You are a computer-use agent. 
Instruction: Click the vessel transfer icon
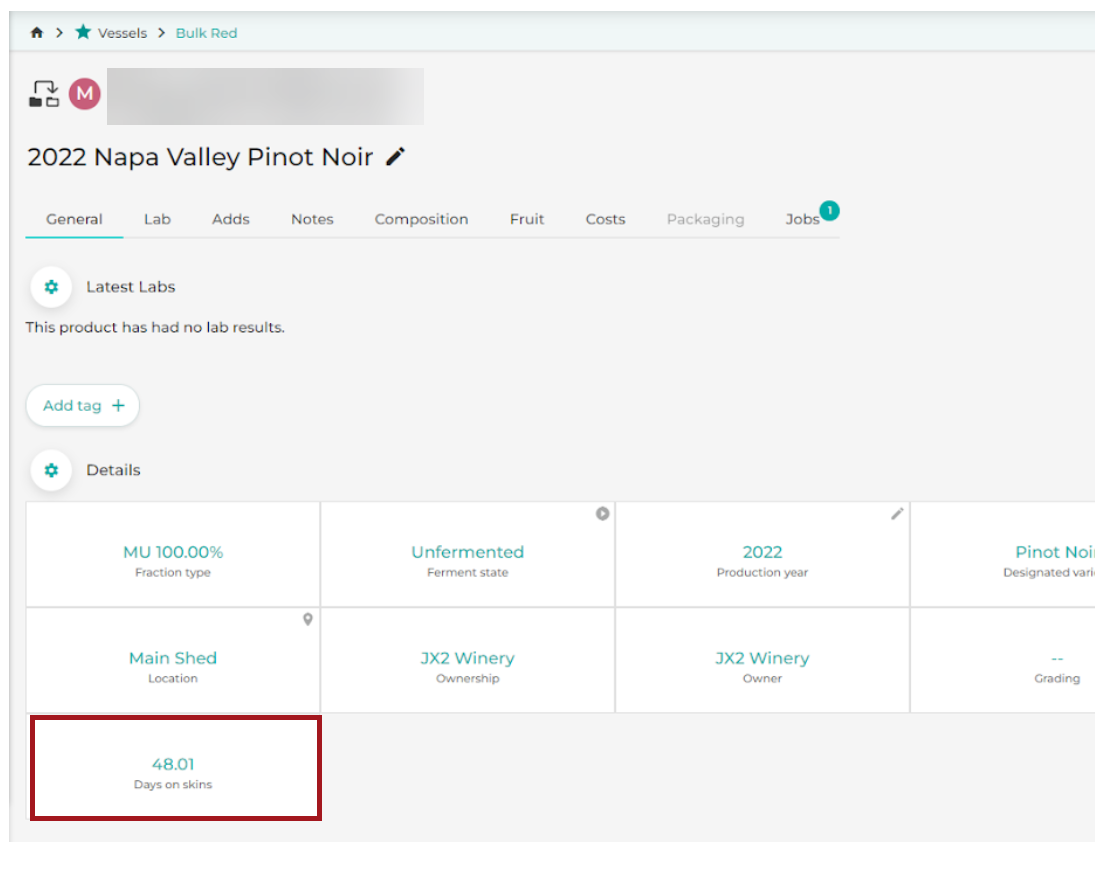tap(43, 94)
